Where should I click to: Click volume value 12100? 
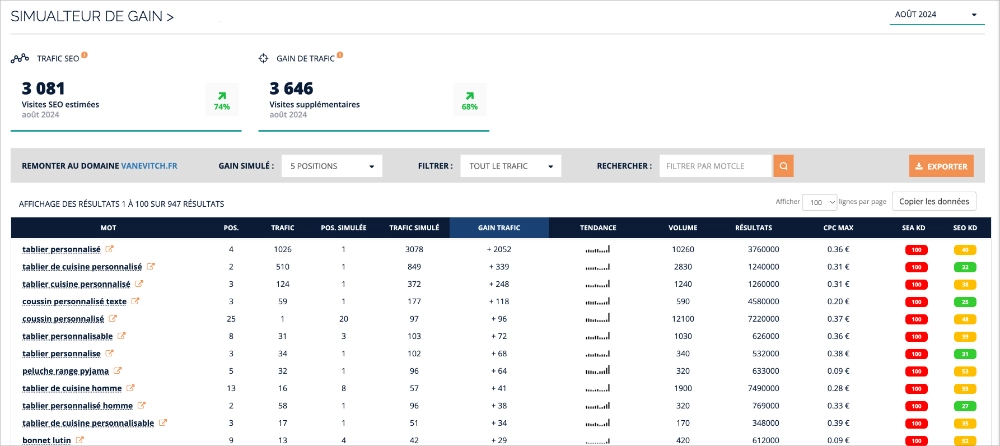[x=683, y=318]
